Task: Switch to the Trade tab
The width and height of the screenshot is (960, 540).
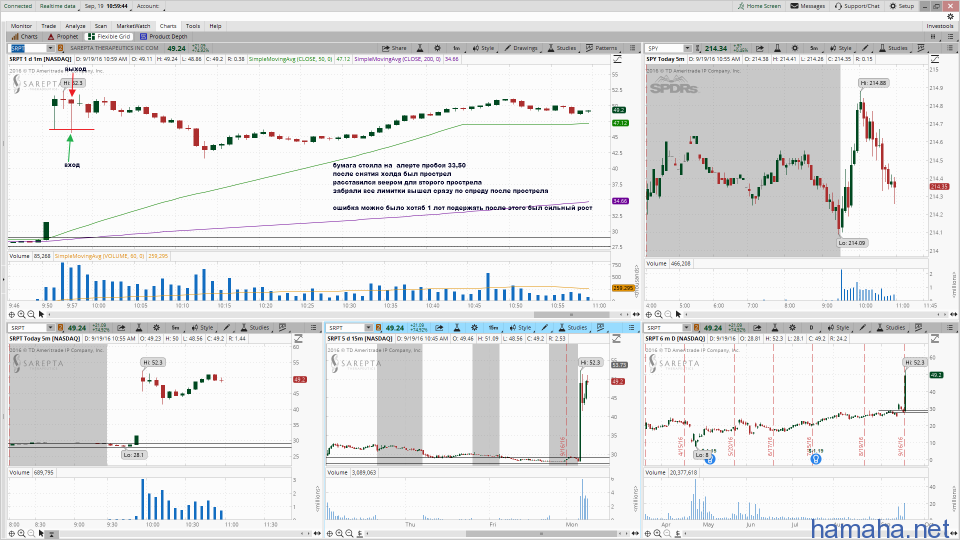Action: point(48,26)
